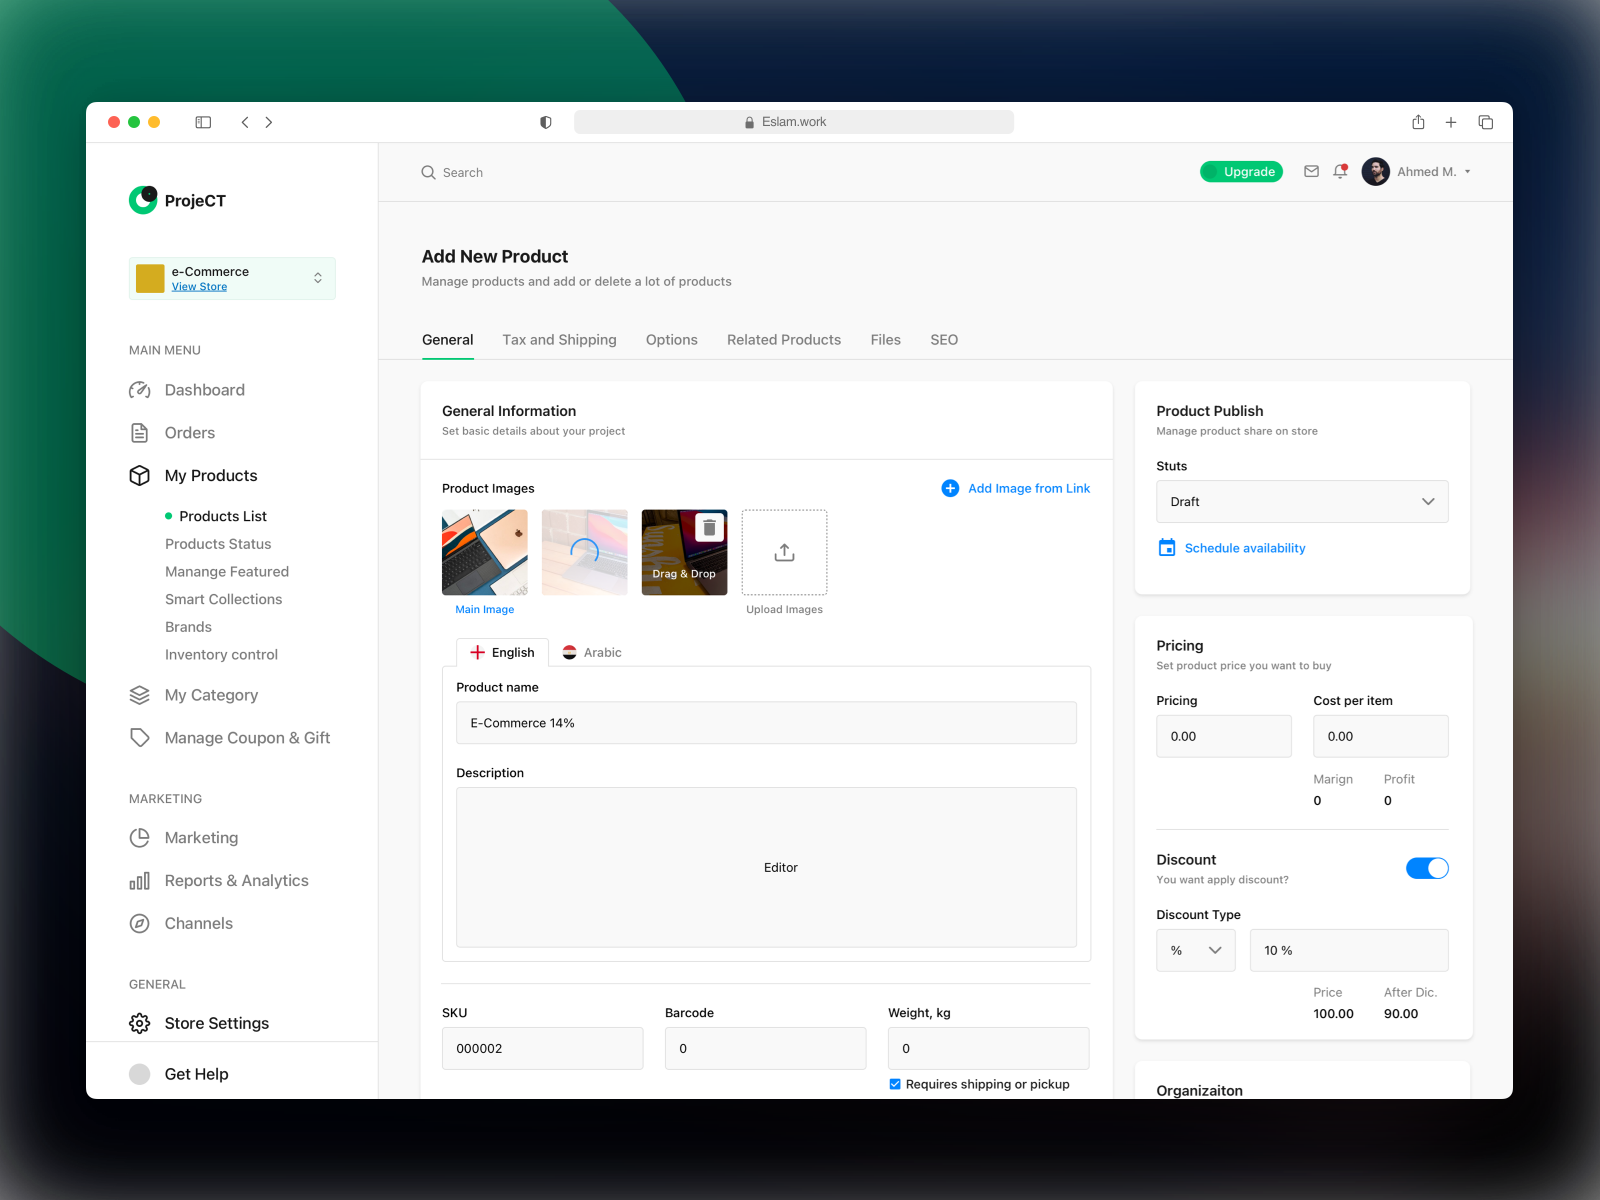1600x1200 pixels.
Task: Click the SKU input field
Action: point(543,1049)
